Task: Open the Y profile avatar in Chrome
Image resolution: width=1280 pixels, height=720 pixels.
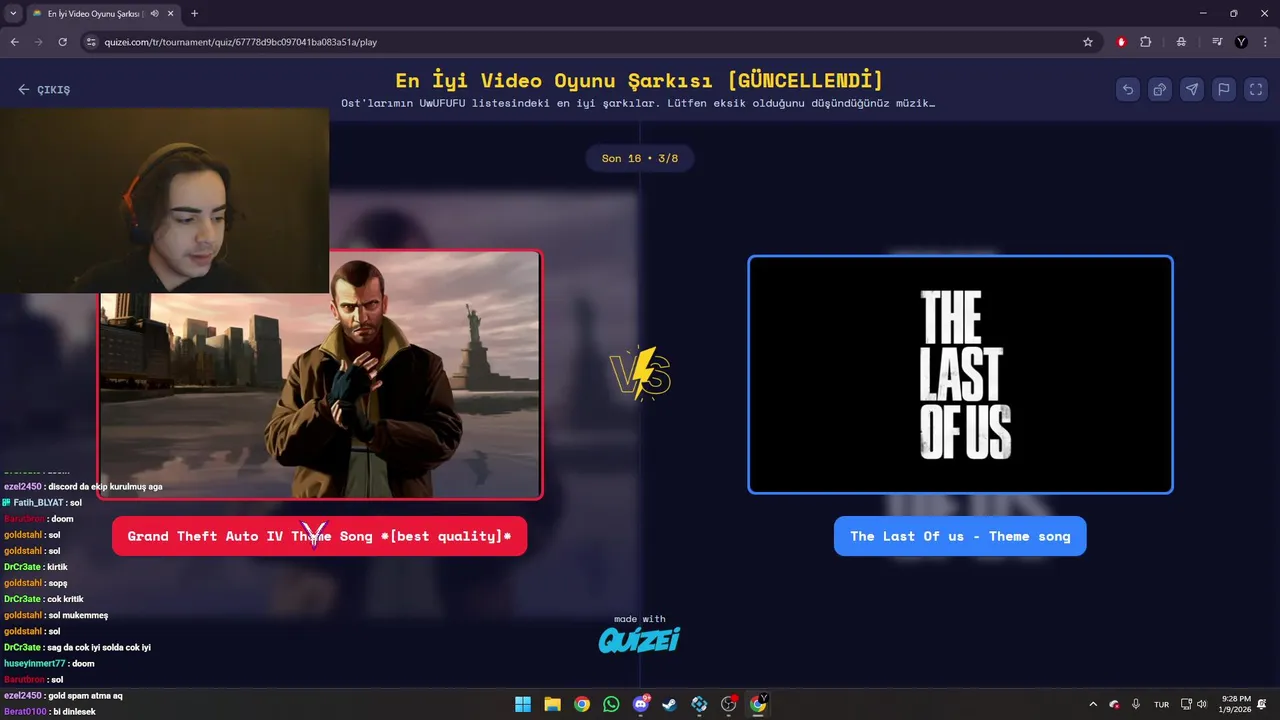Action: point(1242,42)
